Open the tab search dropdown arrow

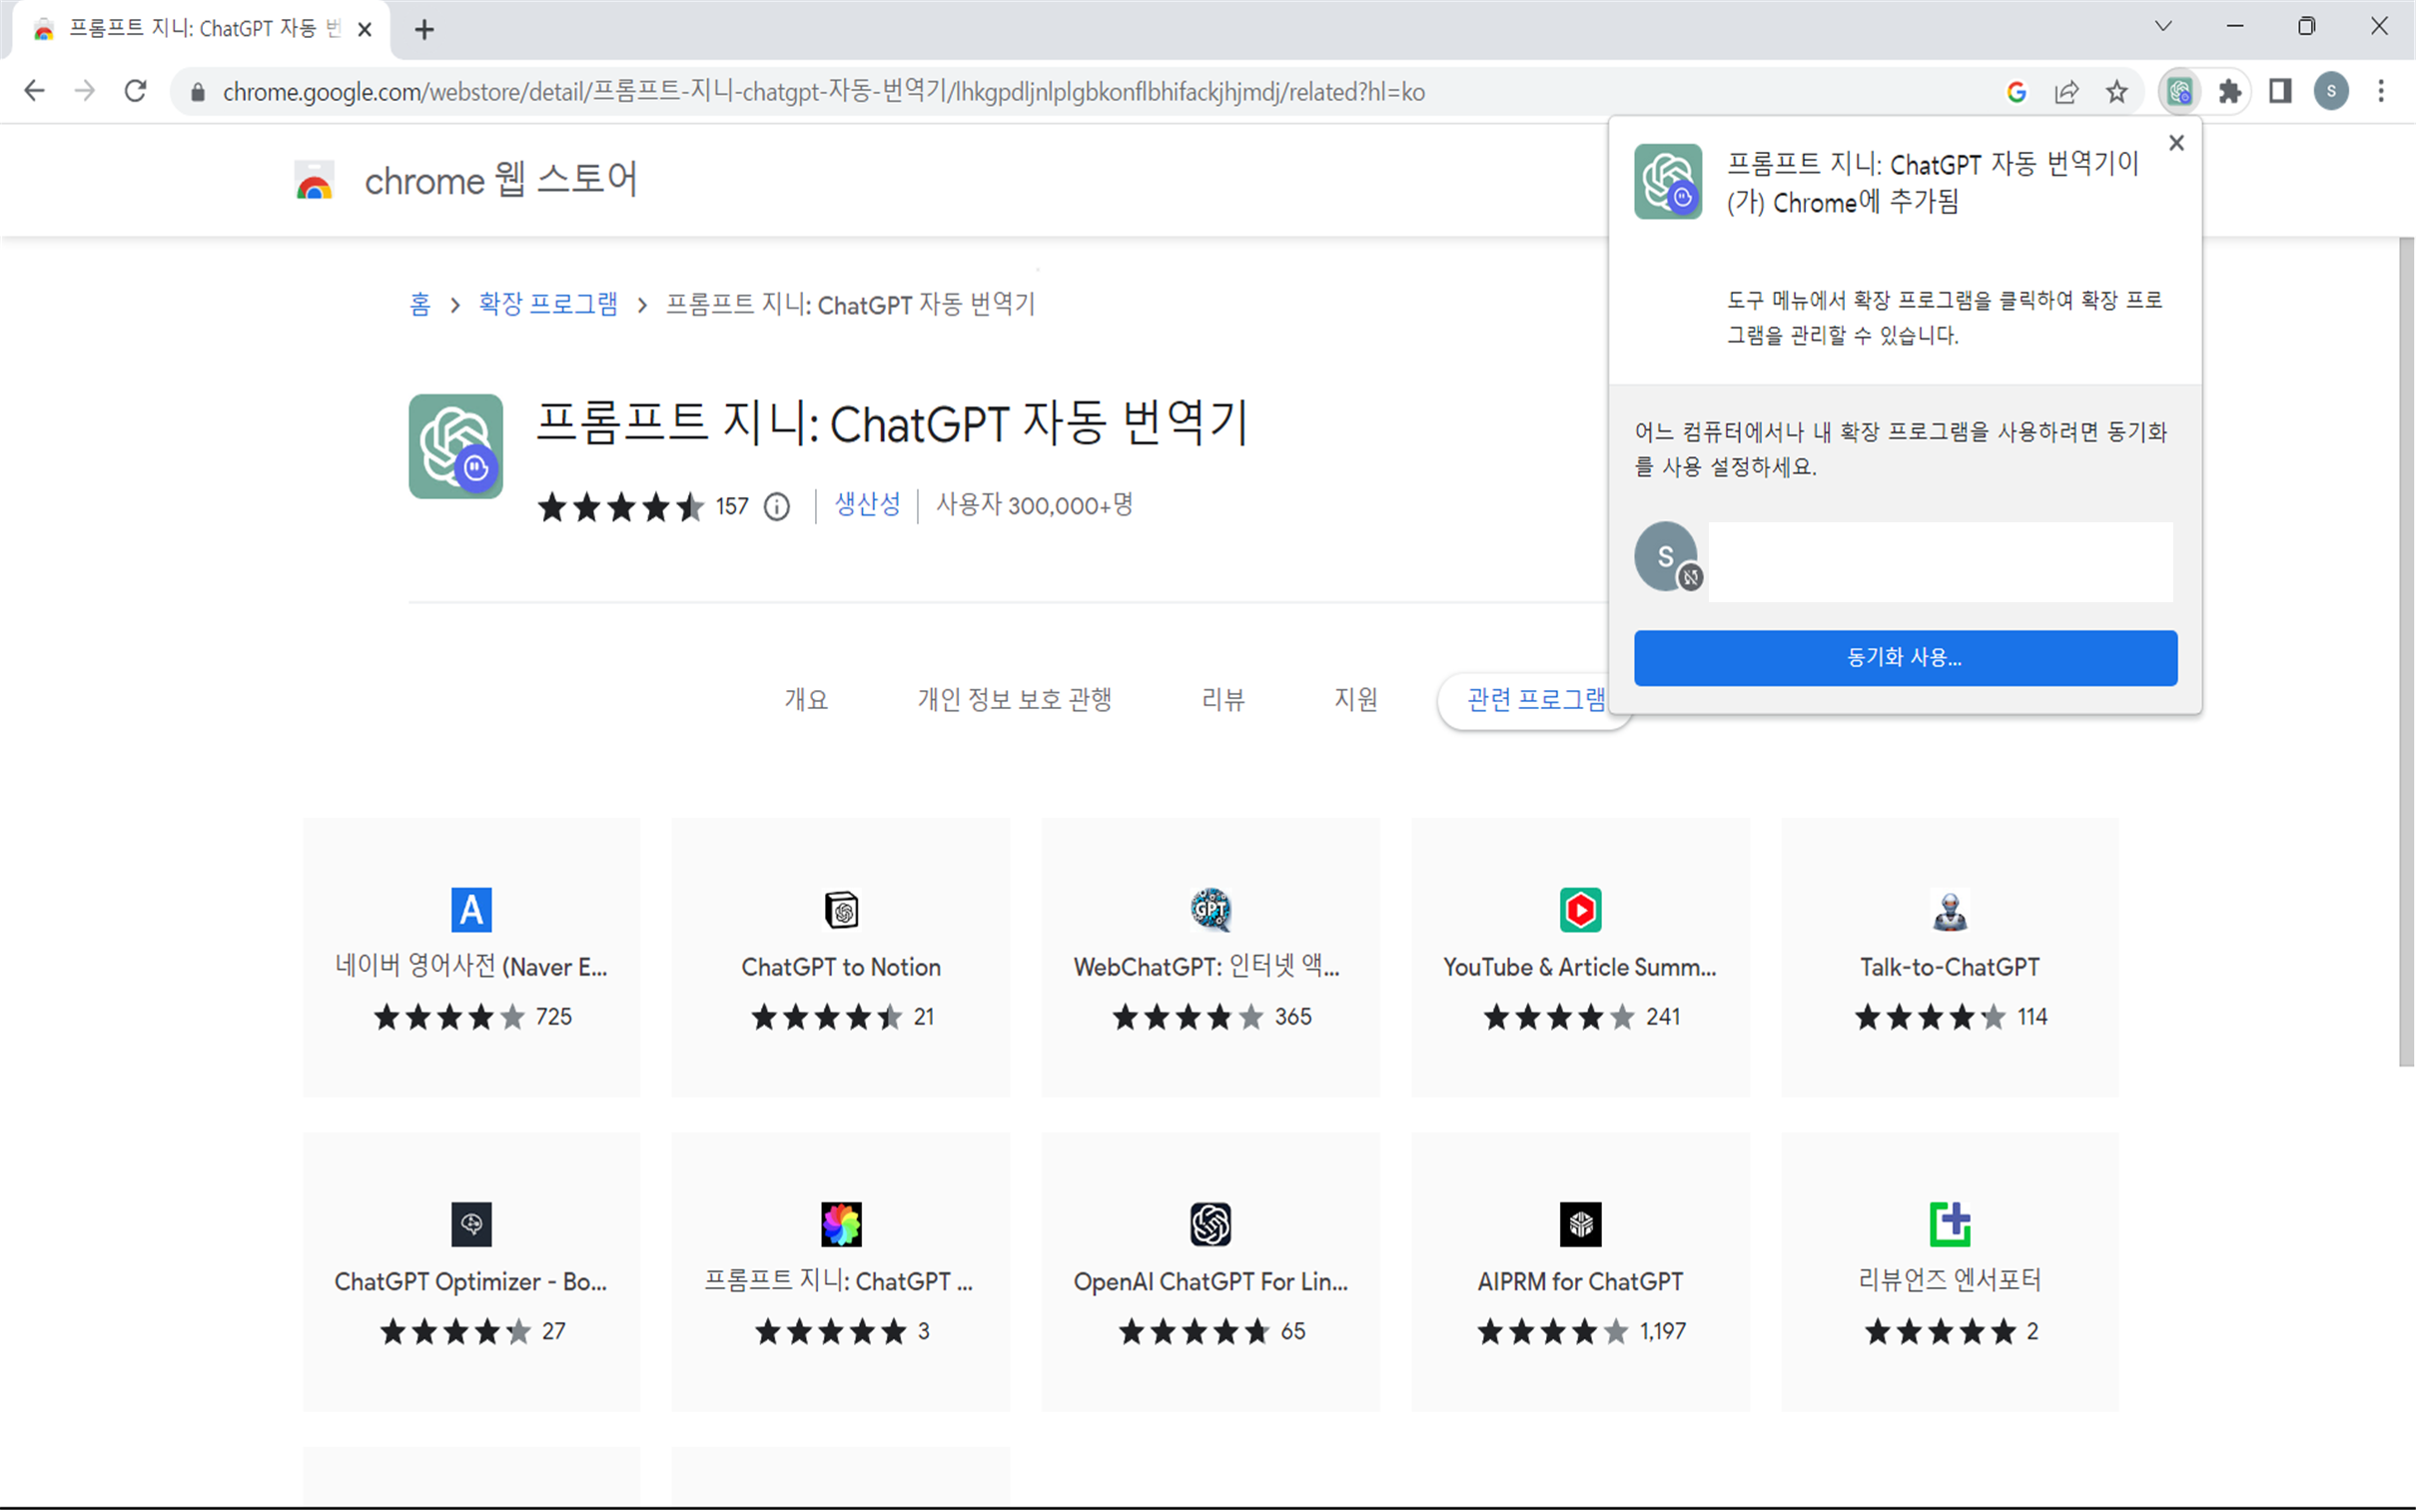pyautogui.click(x=2164, y=27)
